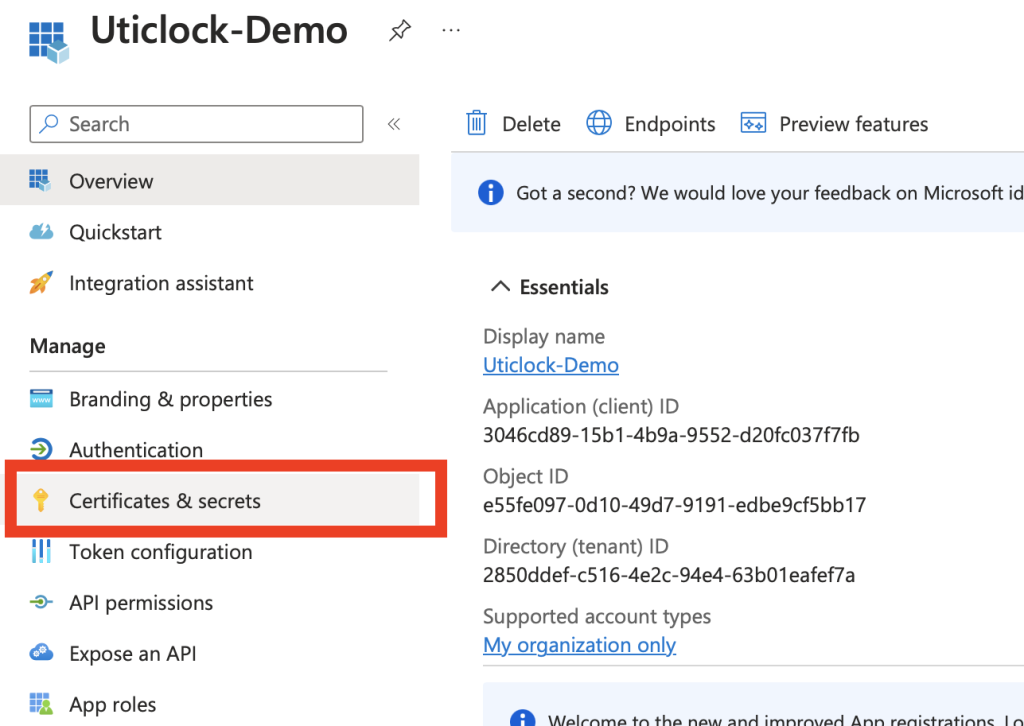Open Integration assistant
1024x726 pixels.
point(161,283)
